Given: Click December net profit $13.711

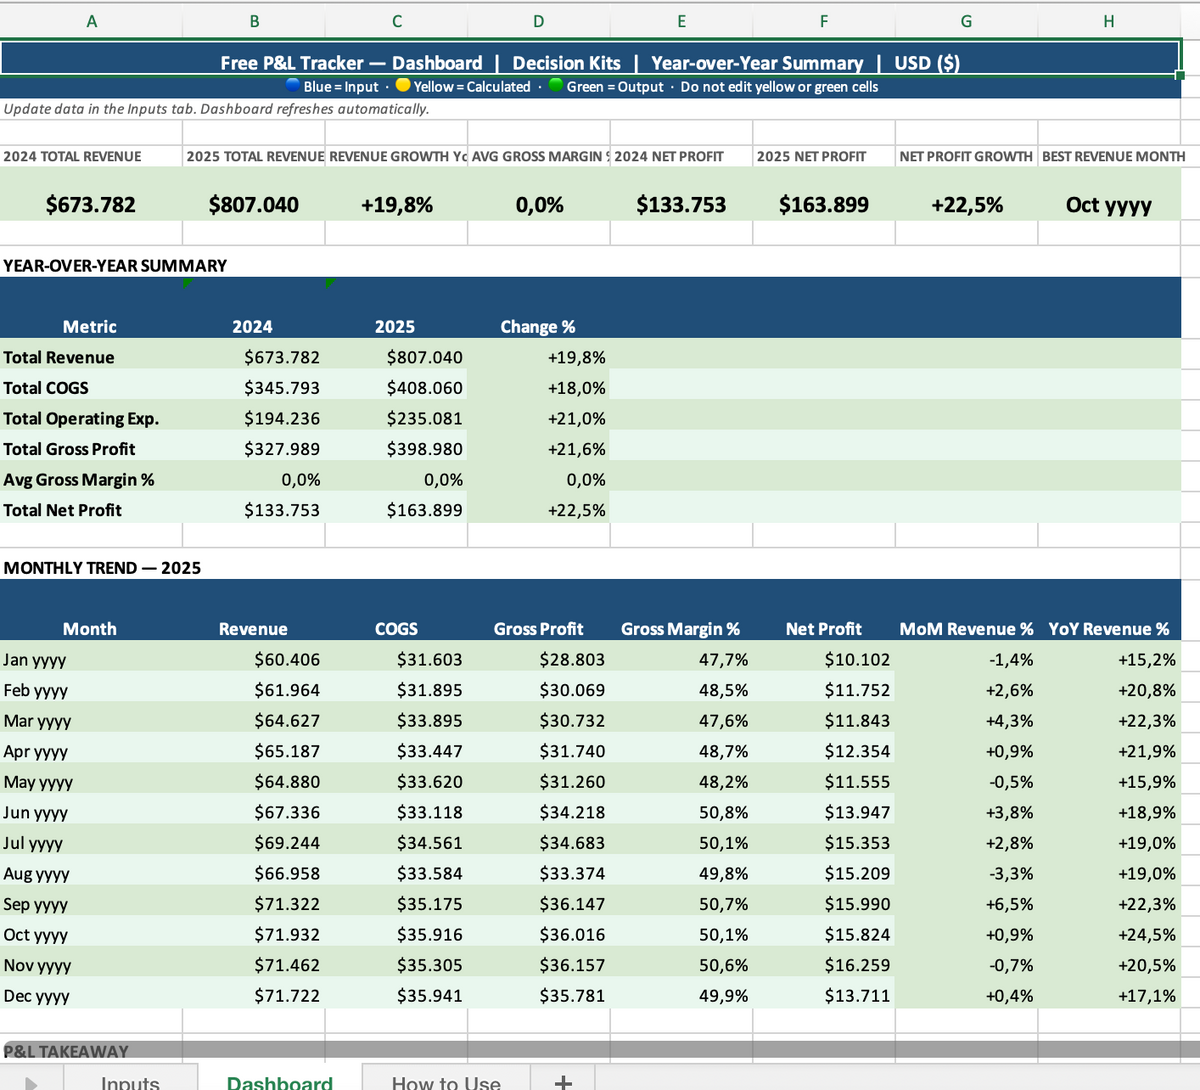Looking at the screenshot, I should point(857,996).
